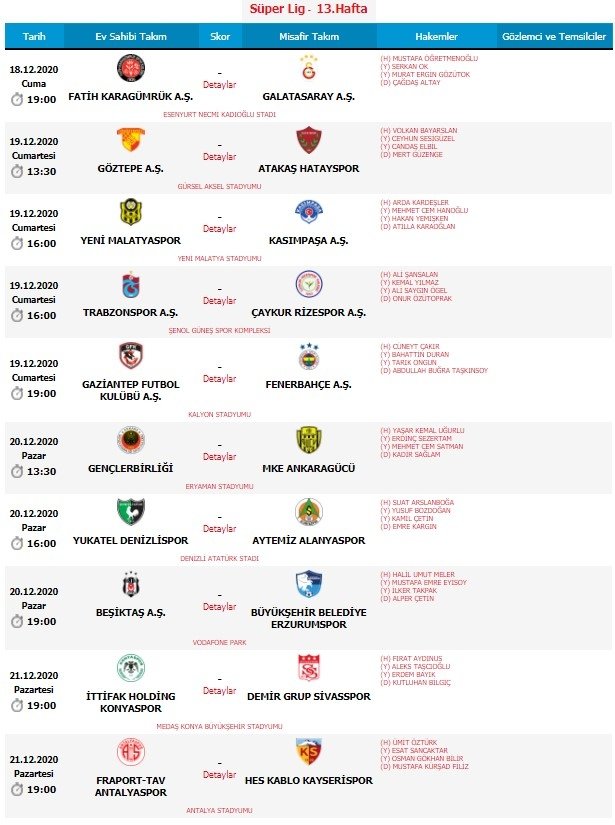Click the Tarih column header

pos(34,37)
